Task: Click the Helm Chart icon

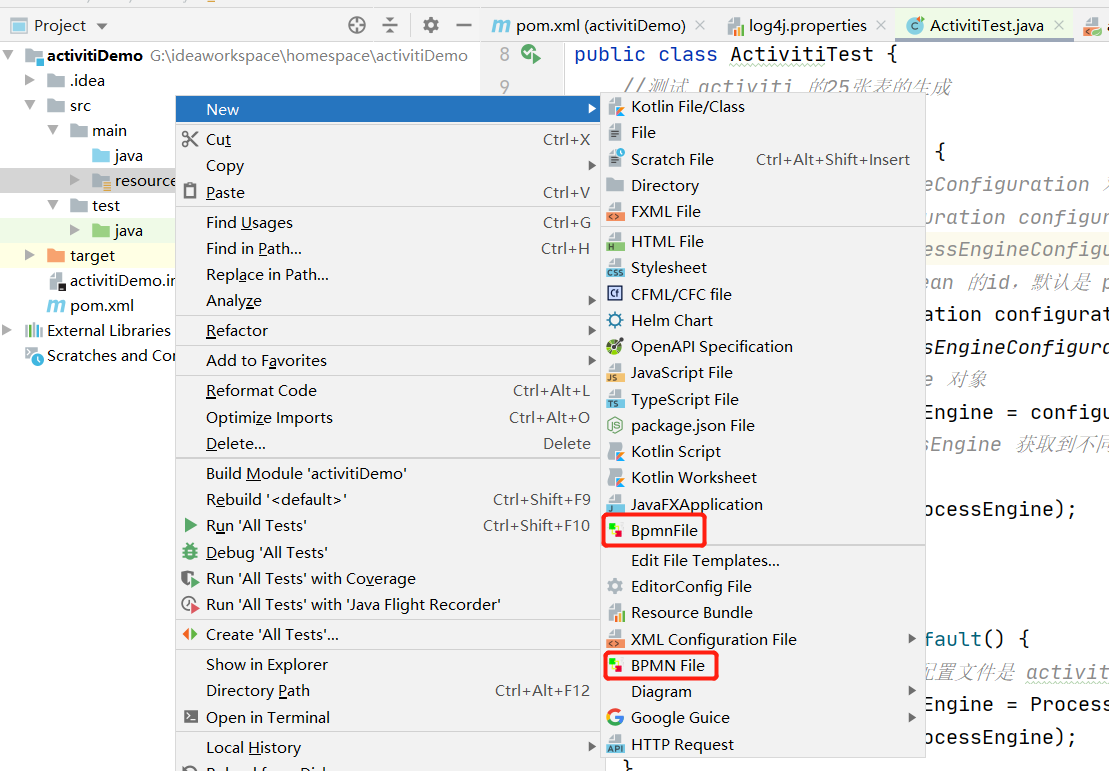Action: click(616, 320)
